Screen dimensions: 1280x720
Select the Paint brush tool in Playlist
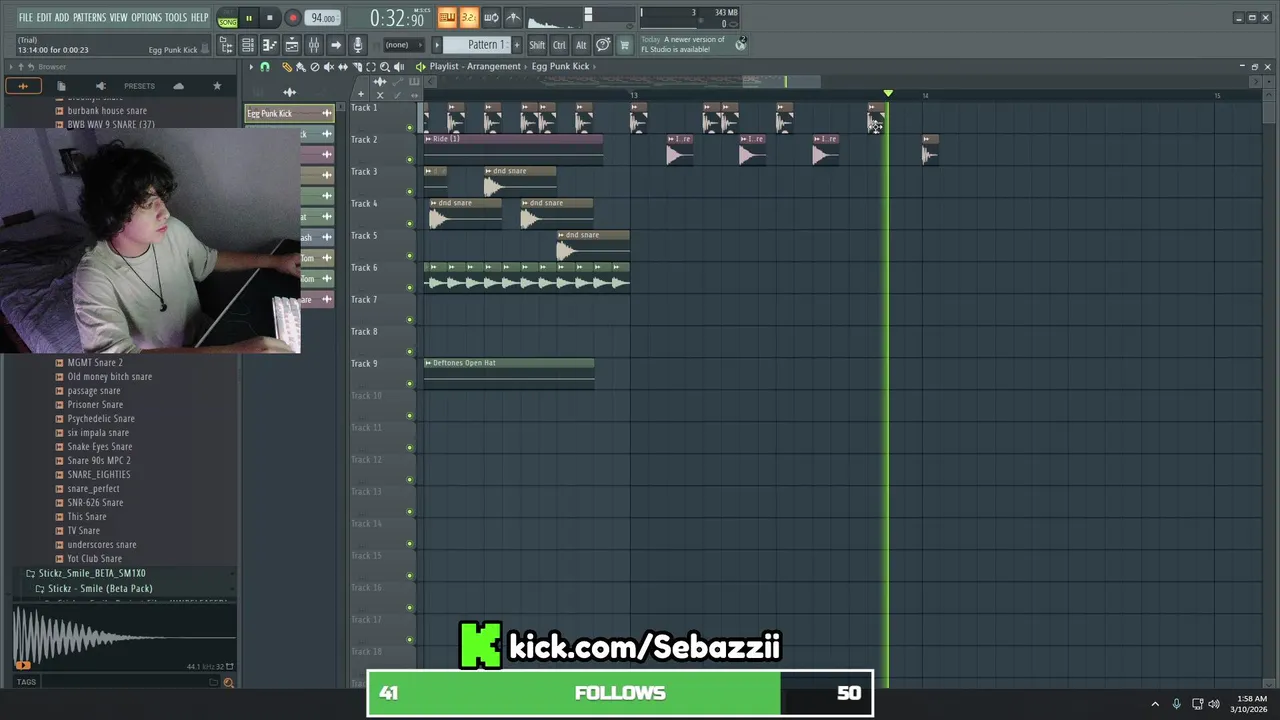[x=300, y=67]
